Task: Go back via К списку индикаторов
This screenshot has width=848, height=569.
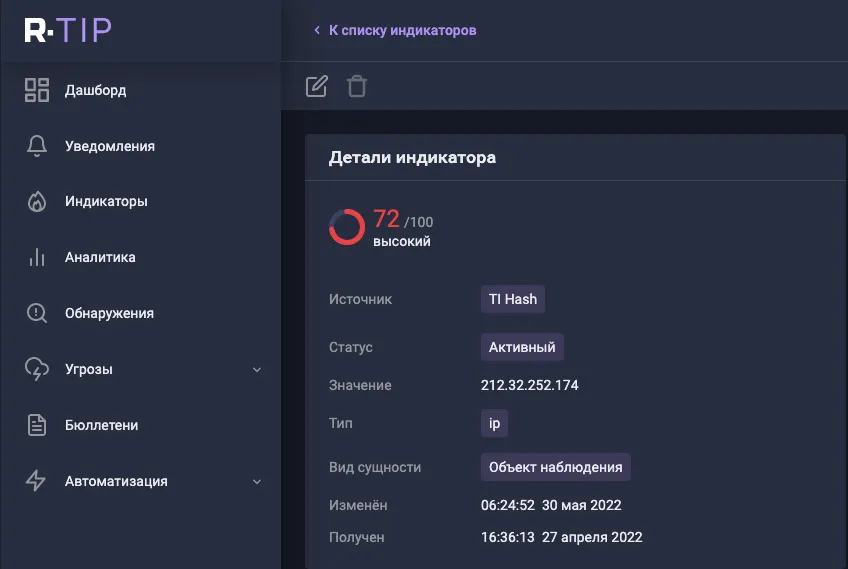Action: 395,30
